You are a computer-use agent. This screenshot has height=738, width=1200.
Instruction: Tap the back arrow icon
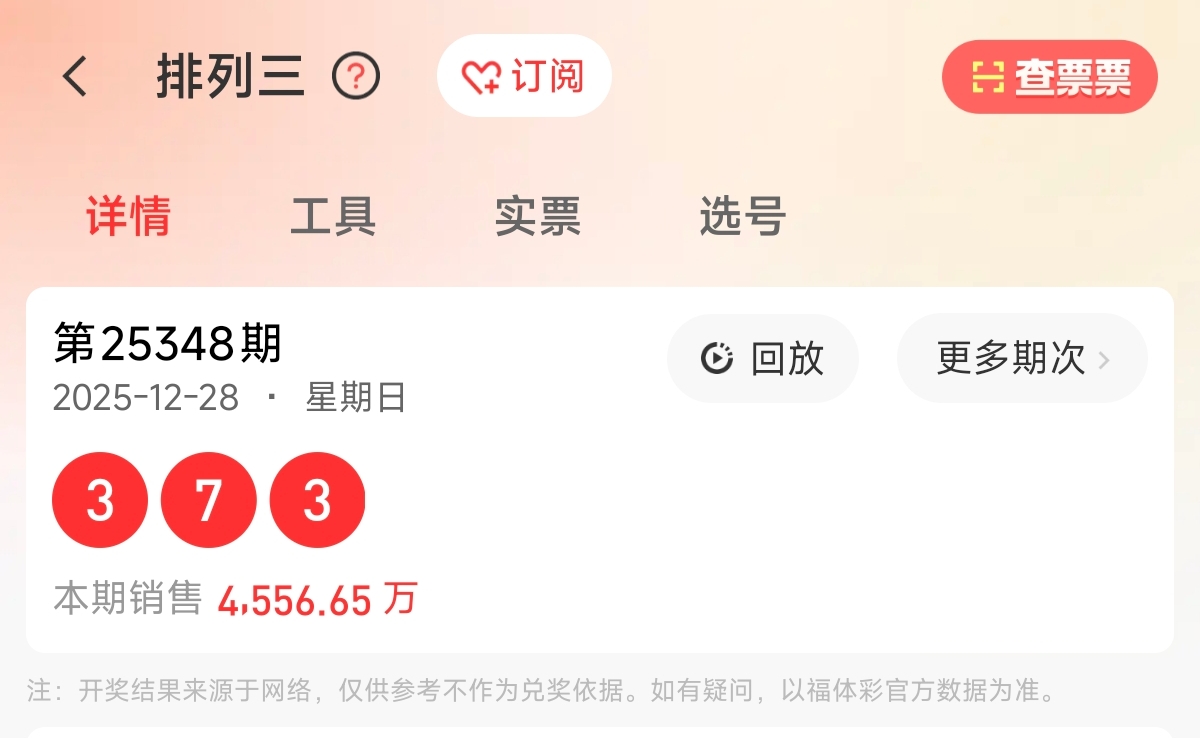(x=75, y=77)
